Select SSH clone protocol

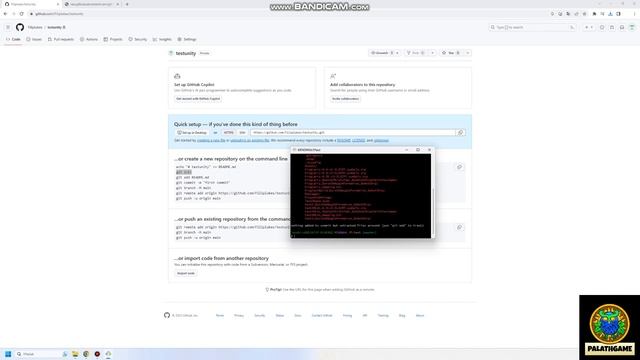point(242,133)
